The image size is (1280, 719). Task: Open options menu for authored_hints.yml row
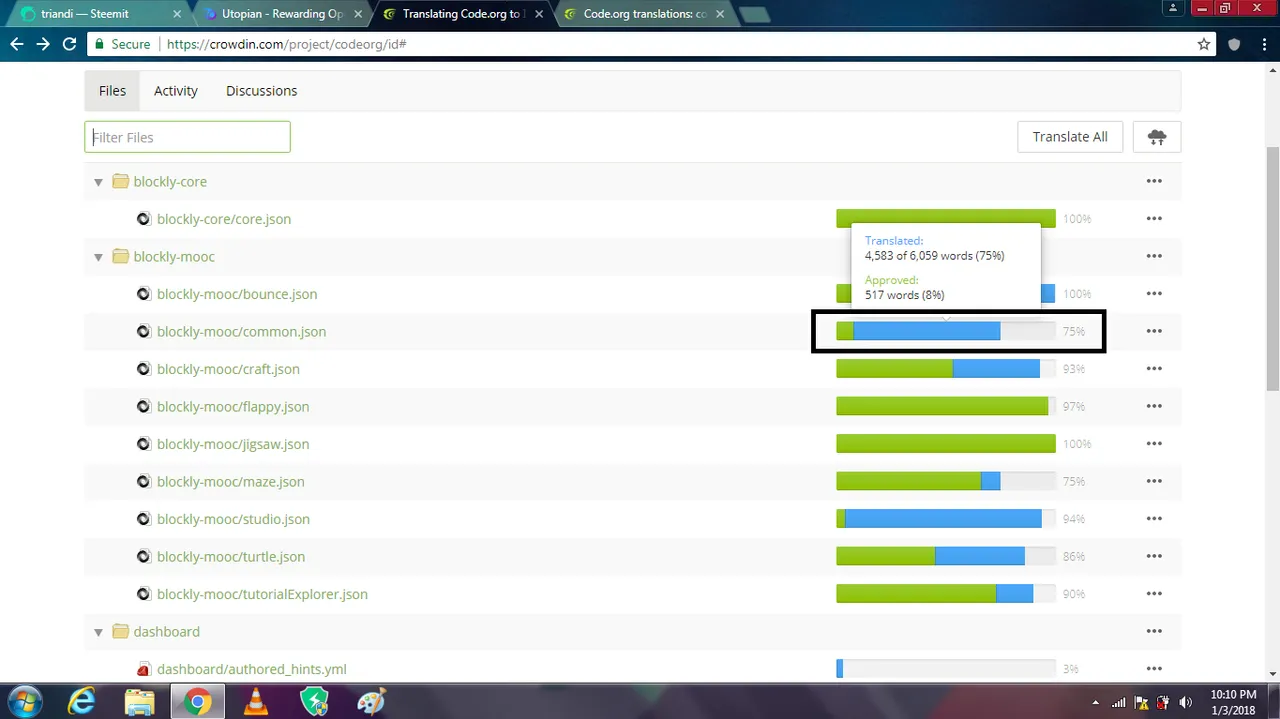coord(1154,669)
